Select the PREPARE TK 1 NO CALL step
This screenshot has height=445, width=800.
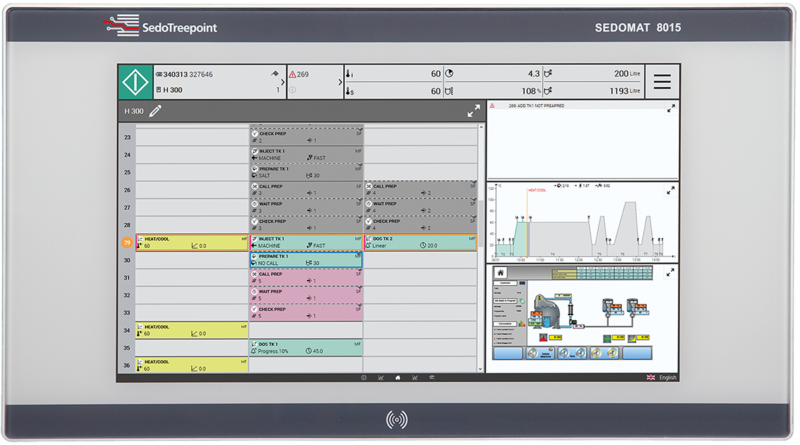click(x=305, y=259)
